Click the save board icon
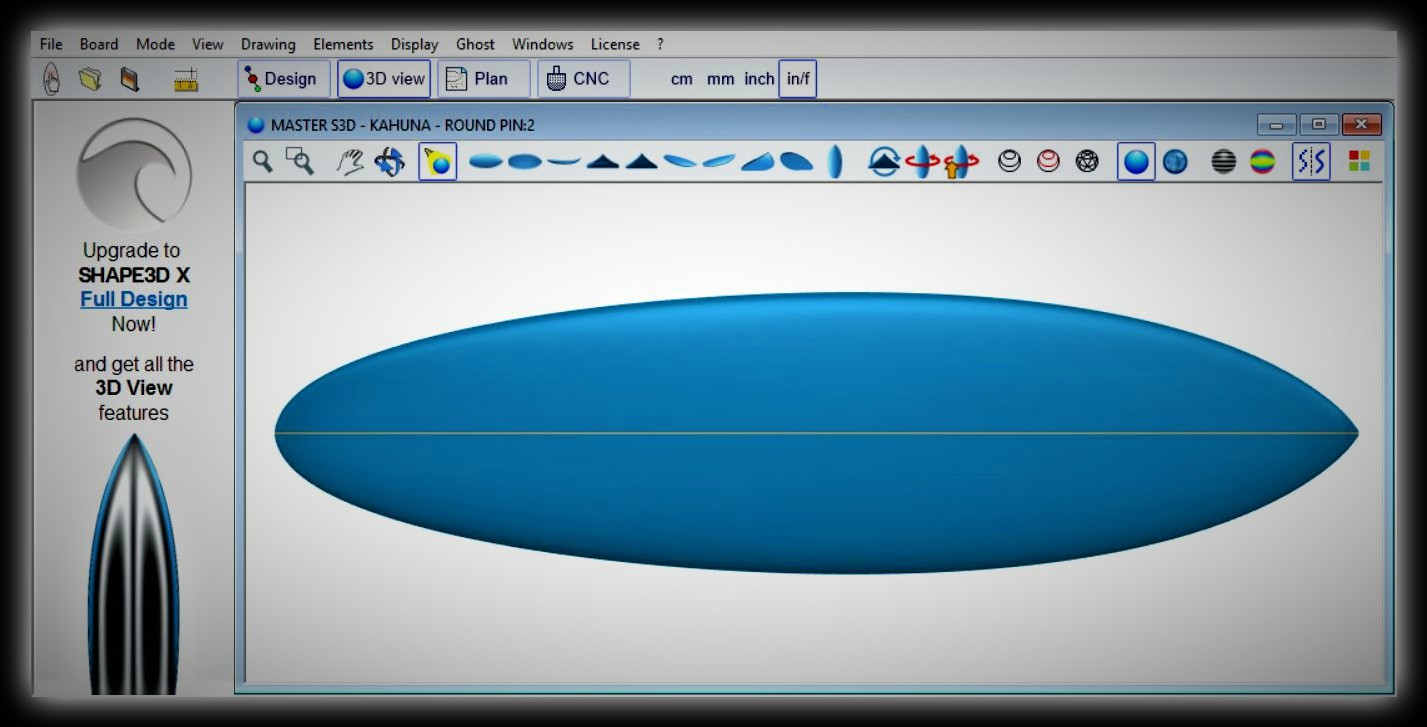Screen dimensions: 1427x727 point(130,79)
